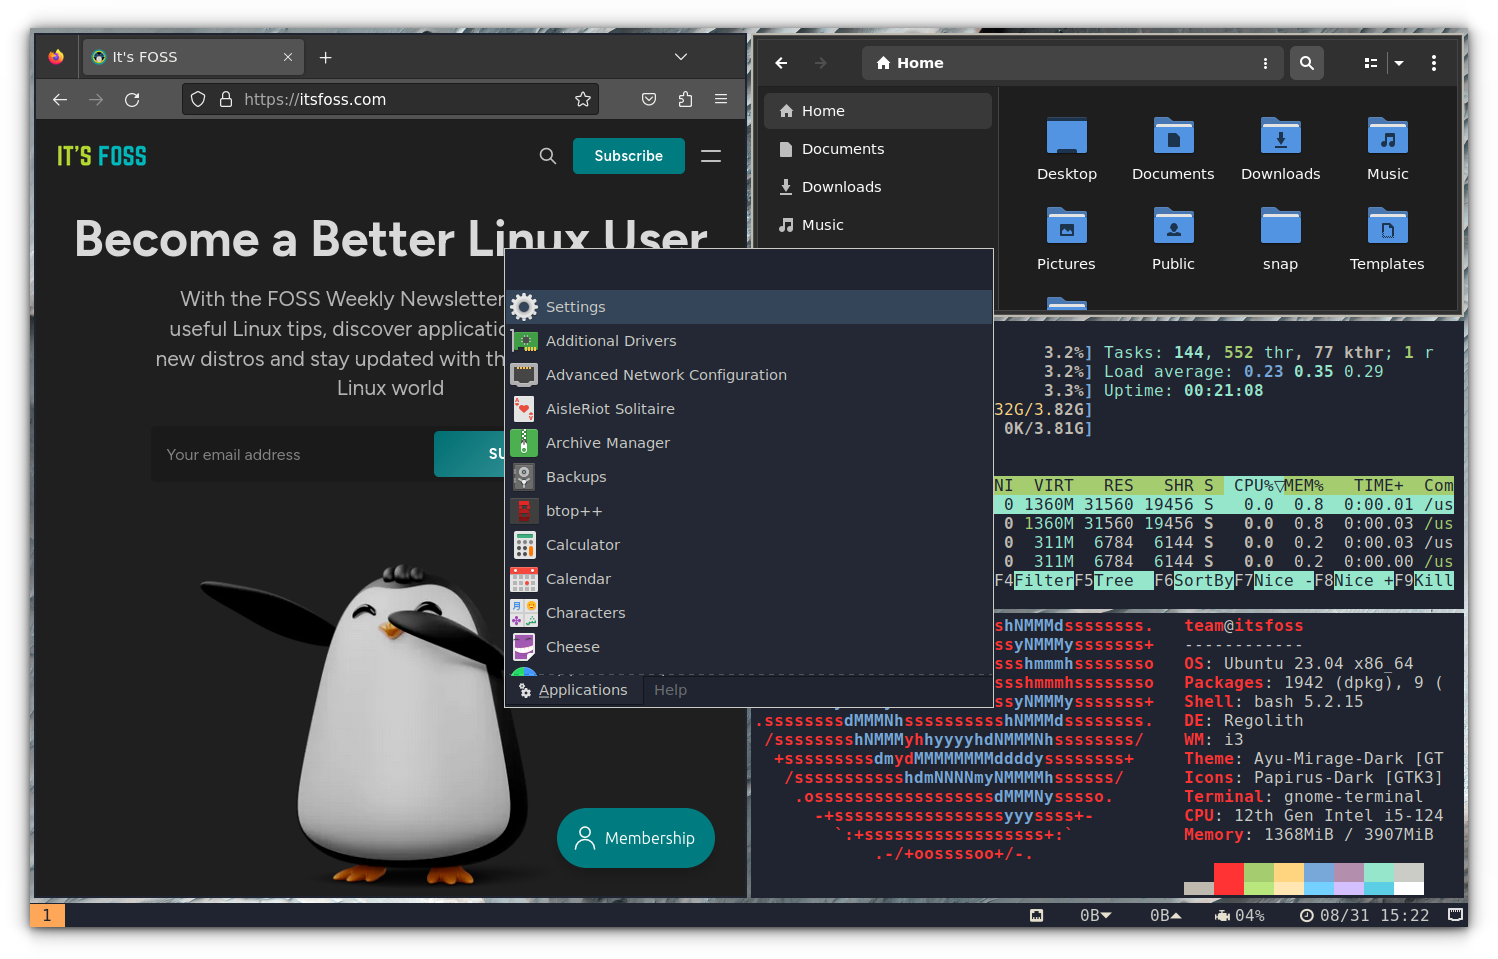Open the Firefox list all tabs chevron

pyautogui.click(x=681, y=57)
